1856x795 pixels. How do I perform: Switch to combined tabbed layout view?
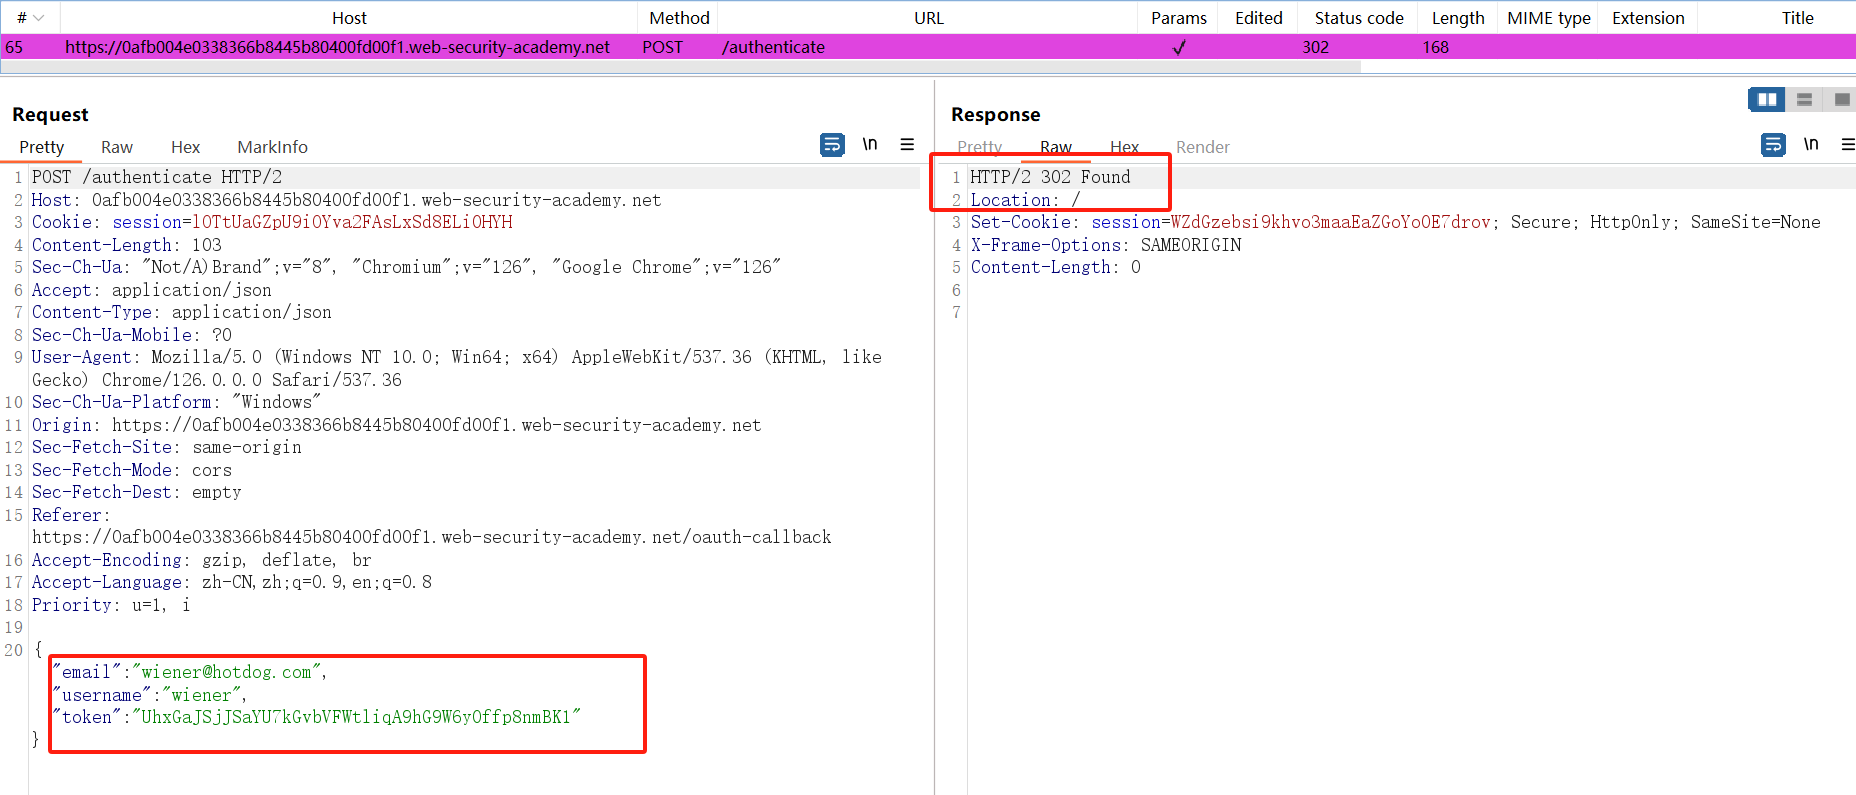[1841, 99]
